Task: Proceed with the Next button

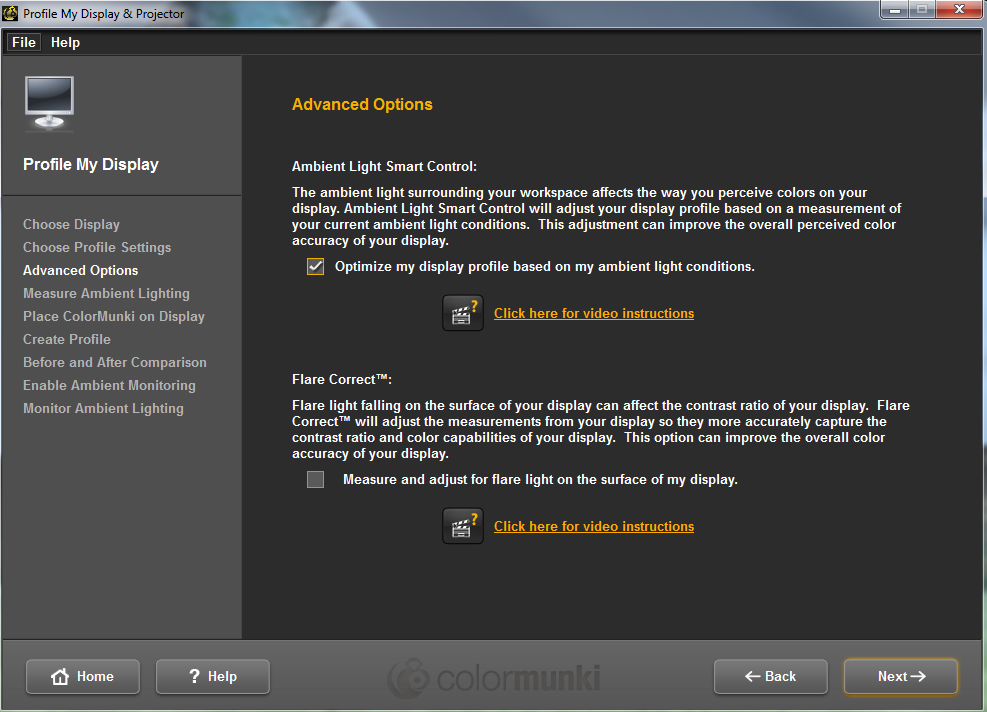Action: click(x=901, y=676)
